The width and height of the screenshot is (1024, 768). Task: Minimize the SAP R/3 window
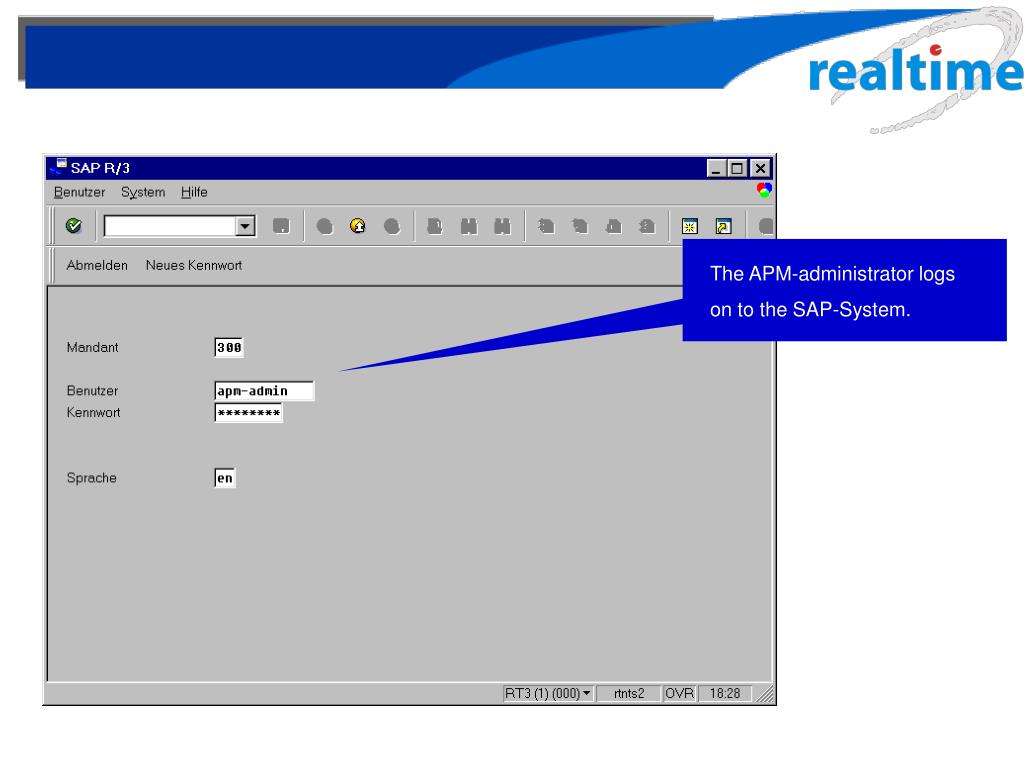(x=716, y=168)
